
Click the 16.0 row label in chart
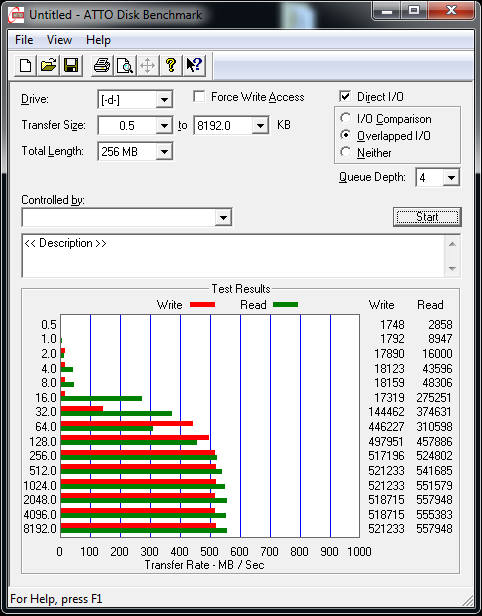[46, 398]
